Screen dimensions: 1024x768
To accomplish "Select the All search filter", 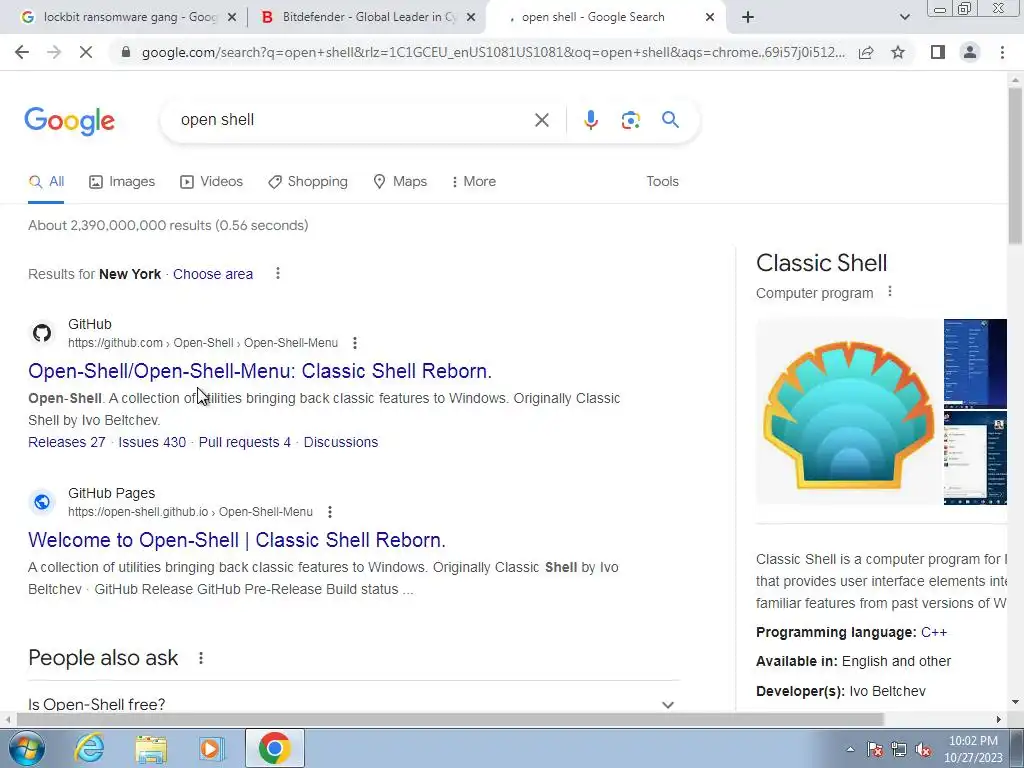I will pyautogui.click(x=46, y=182).
